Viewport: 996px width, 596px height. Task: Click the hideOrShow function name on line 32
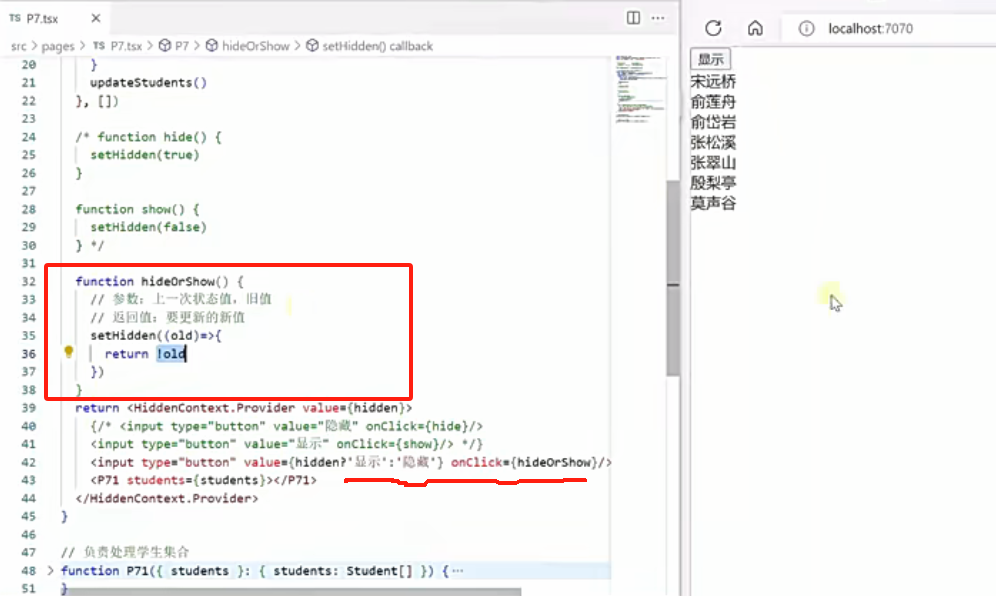(x=178, y=281)
